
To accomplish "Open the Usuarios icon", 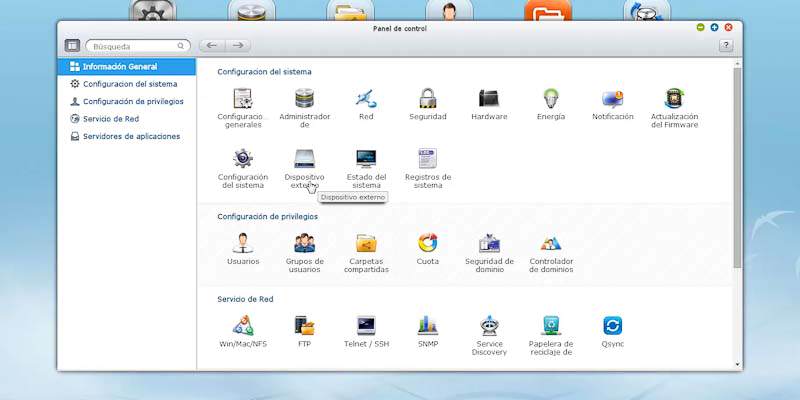I will pos(243,243).
